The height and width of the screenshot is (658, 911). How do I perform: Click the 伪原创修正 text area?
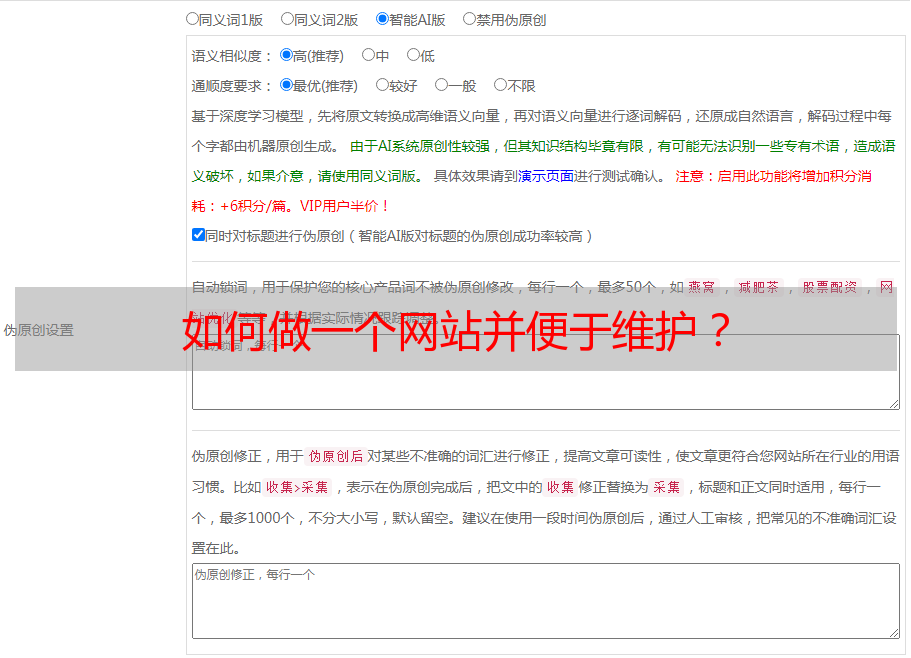(x=546, y=601)
